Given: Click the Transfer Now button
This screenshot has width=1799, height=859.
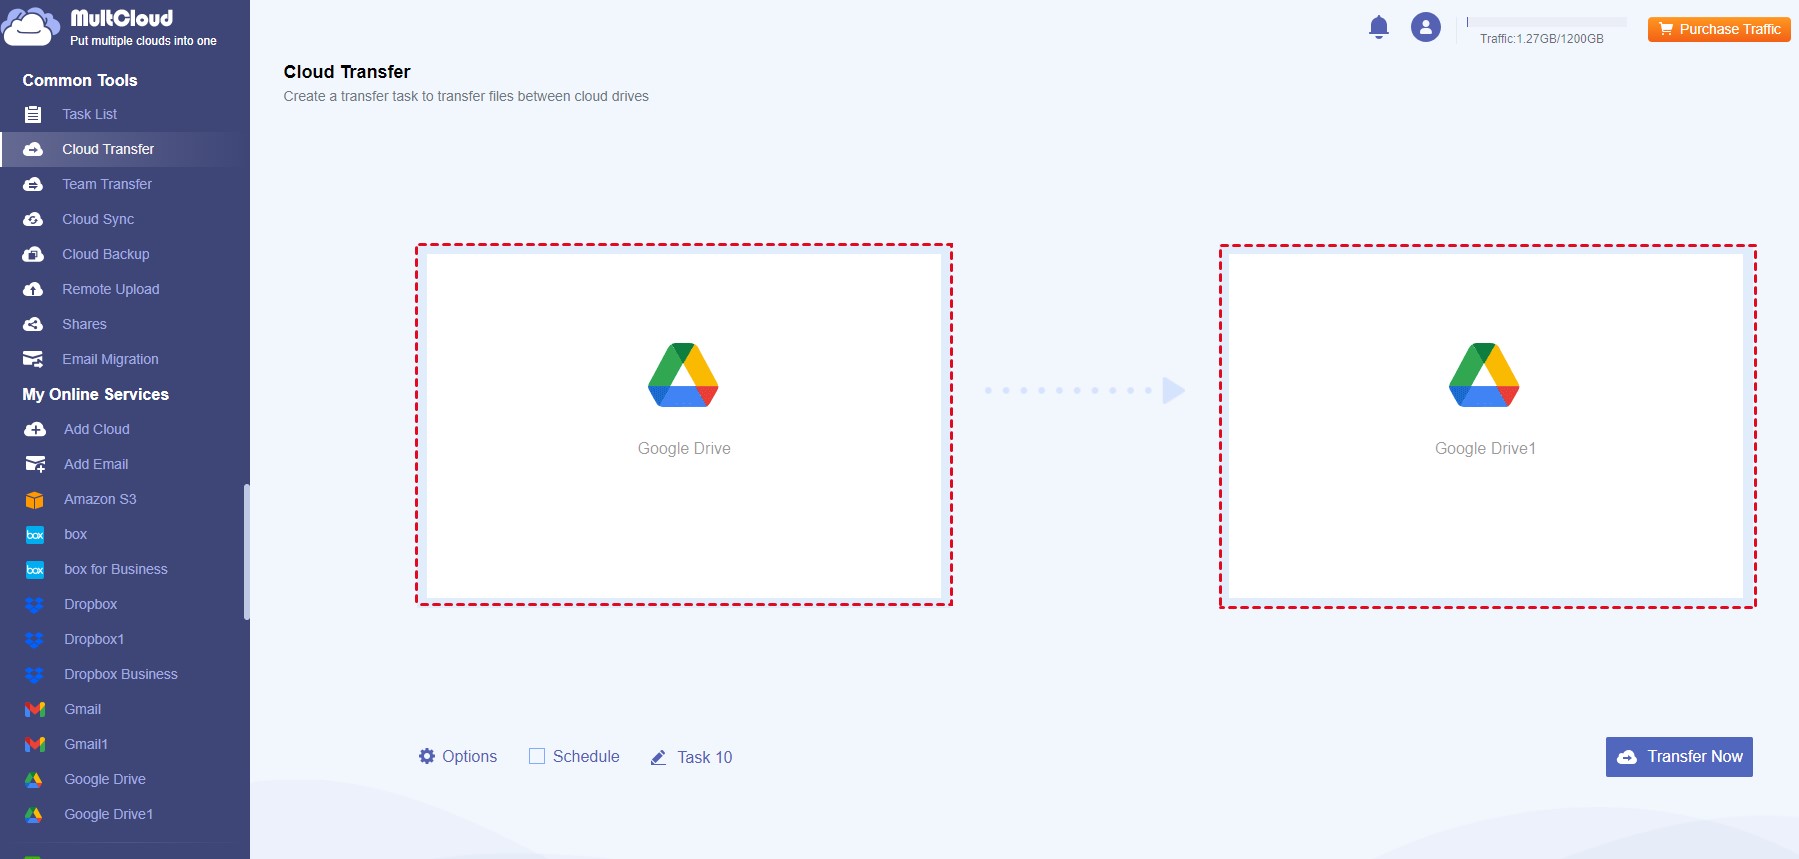Looking at the screenshot, I should (x=1679, y=757).
